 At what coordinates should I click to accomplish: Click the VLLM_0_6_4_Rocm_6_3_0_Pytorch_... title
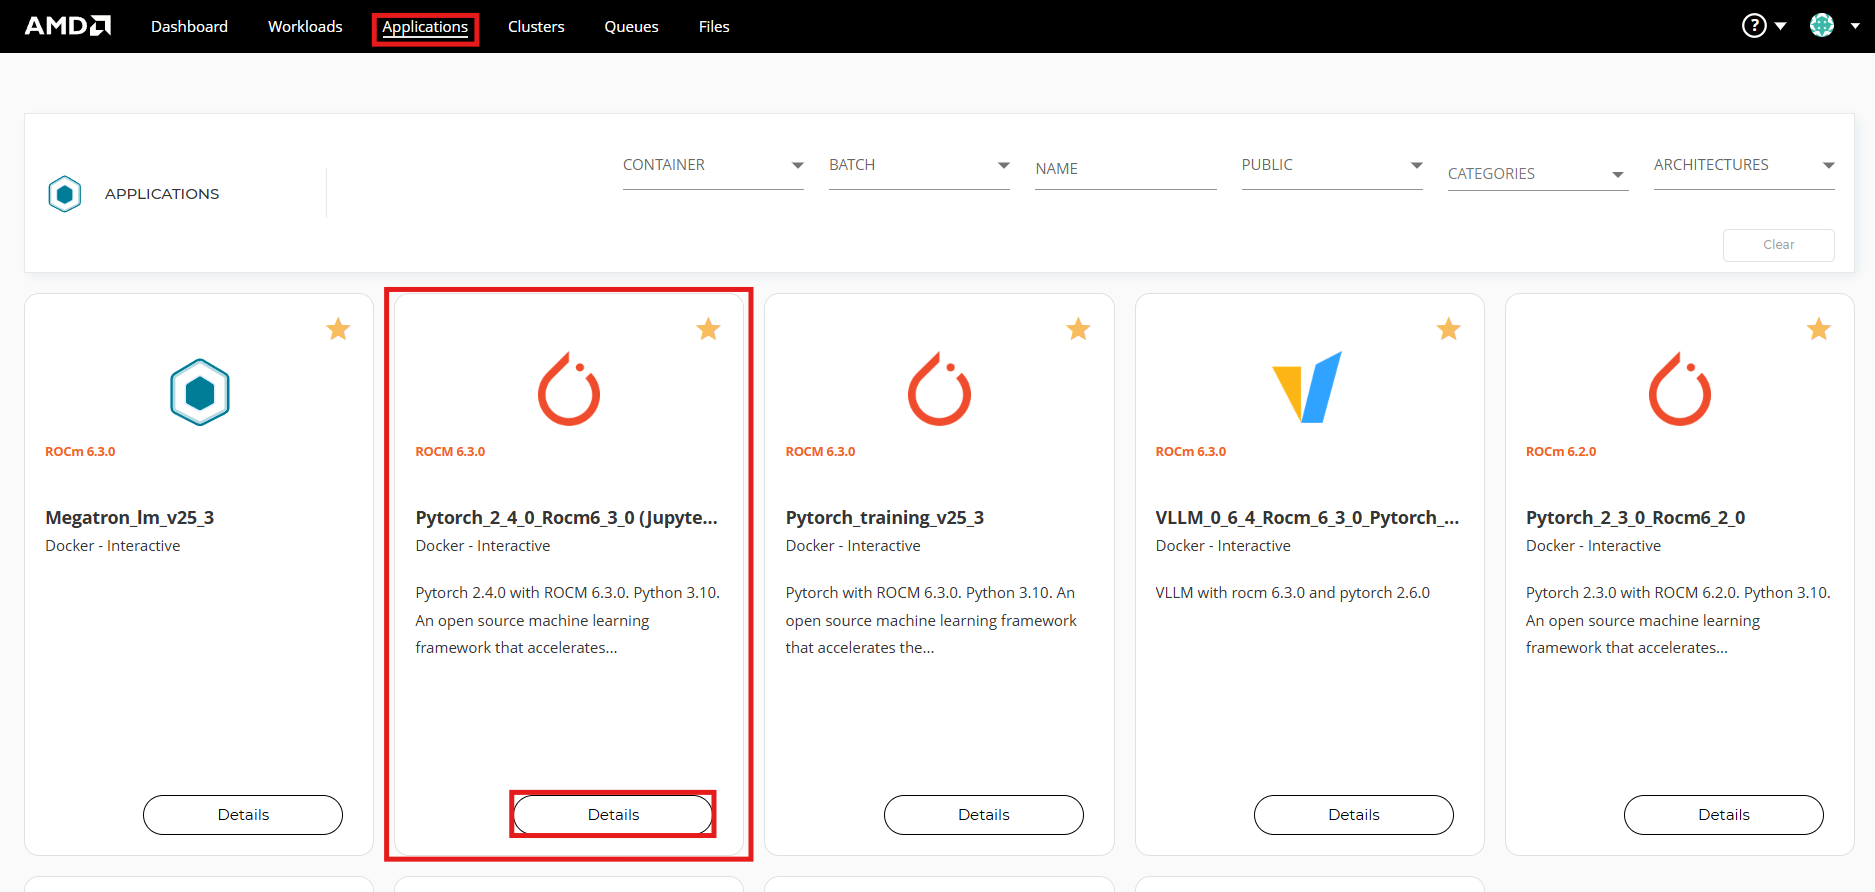click(x=1307, y=518)
